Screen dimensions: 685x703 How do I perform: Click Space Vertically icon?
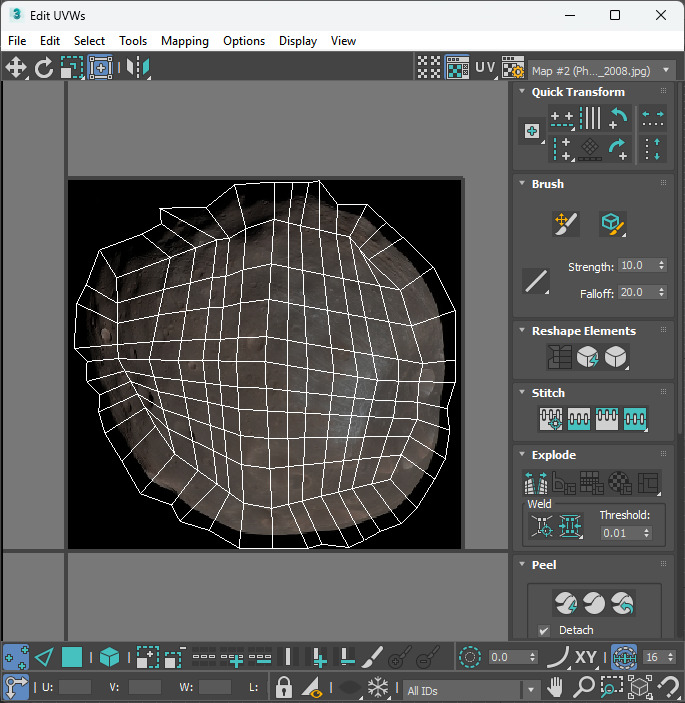coord(653,149)
